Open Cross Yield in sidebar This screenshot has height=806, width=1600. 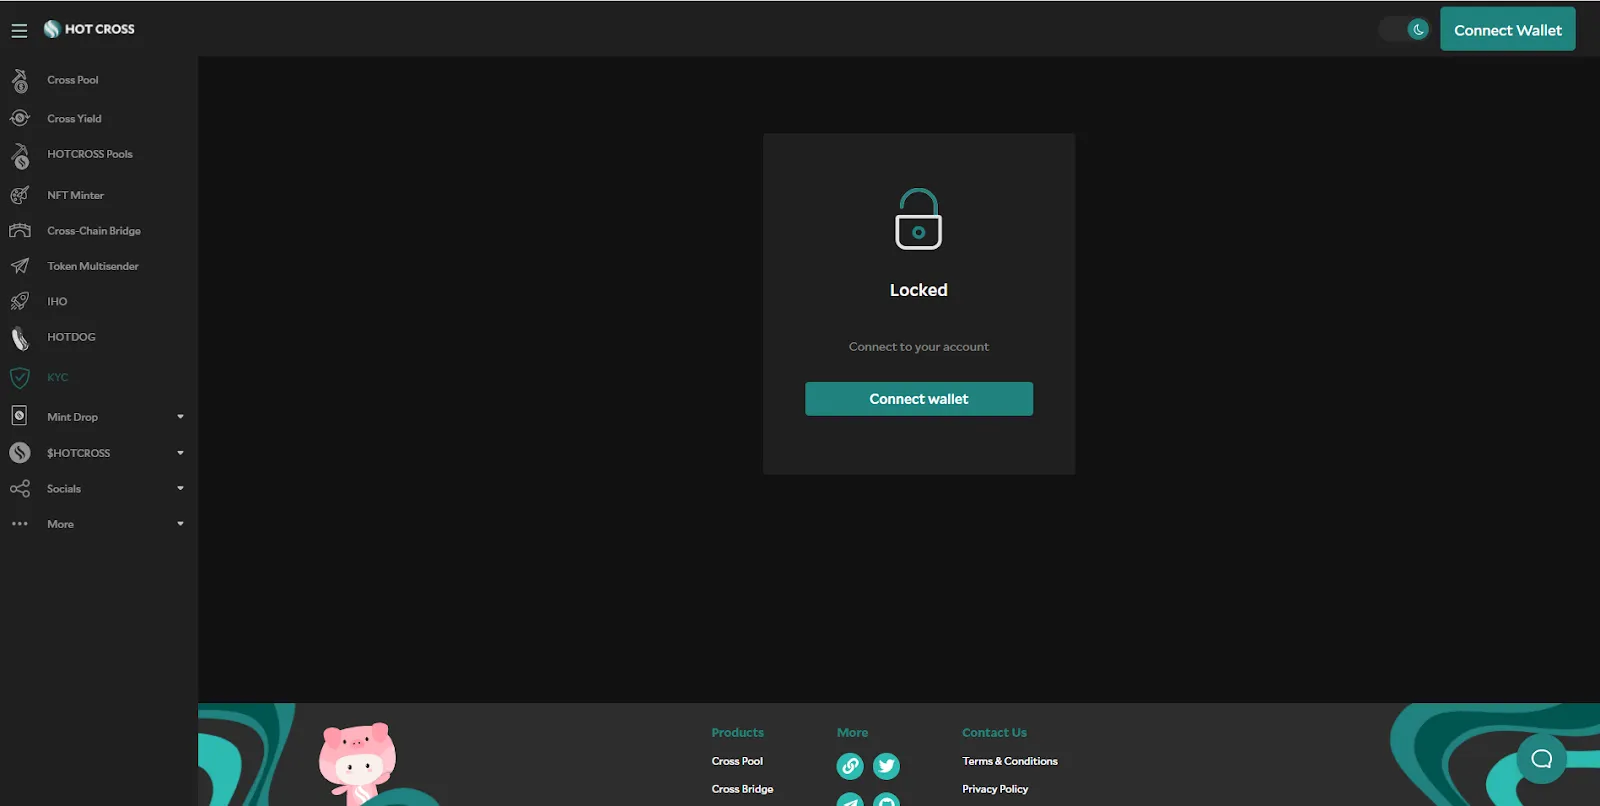tap(74, 118)
